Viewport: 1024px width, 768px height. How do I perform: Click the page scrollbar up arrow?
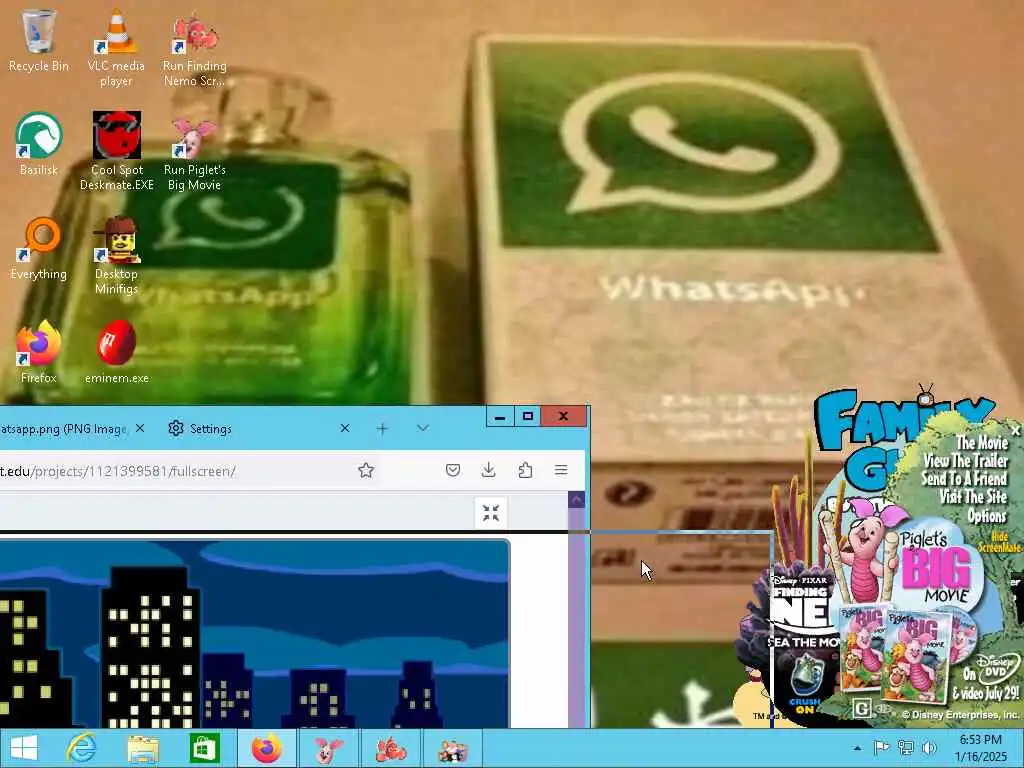click(576, 500)
